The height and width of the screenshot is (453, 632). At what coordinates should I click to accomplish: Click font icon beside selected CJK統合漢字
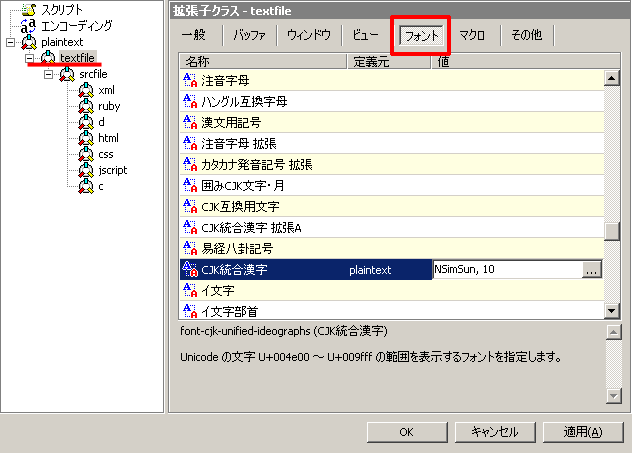tap(190, 269)
